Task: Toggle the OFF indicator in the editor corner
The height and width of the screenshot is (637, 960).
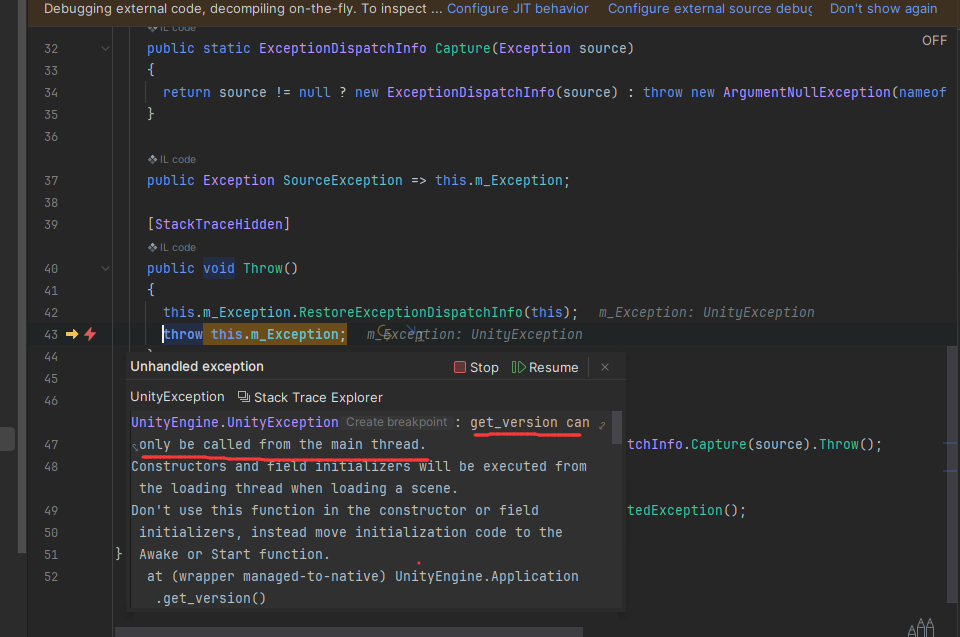Action: [934, 41]
